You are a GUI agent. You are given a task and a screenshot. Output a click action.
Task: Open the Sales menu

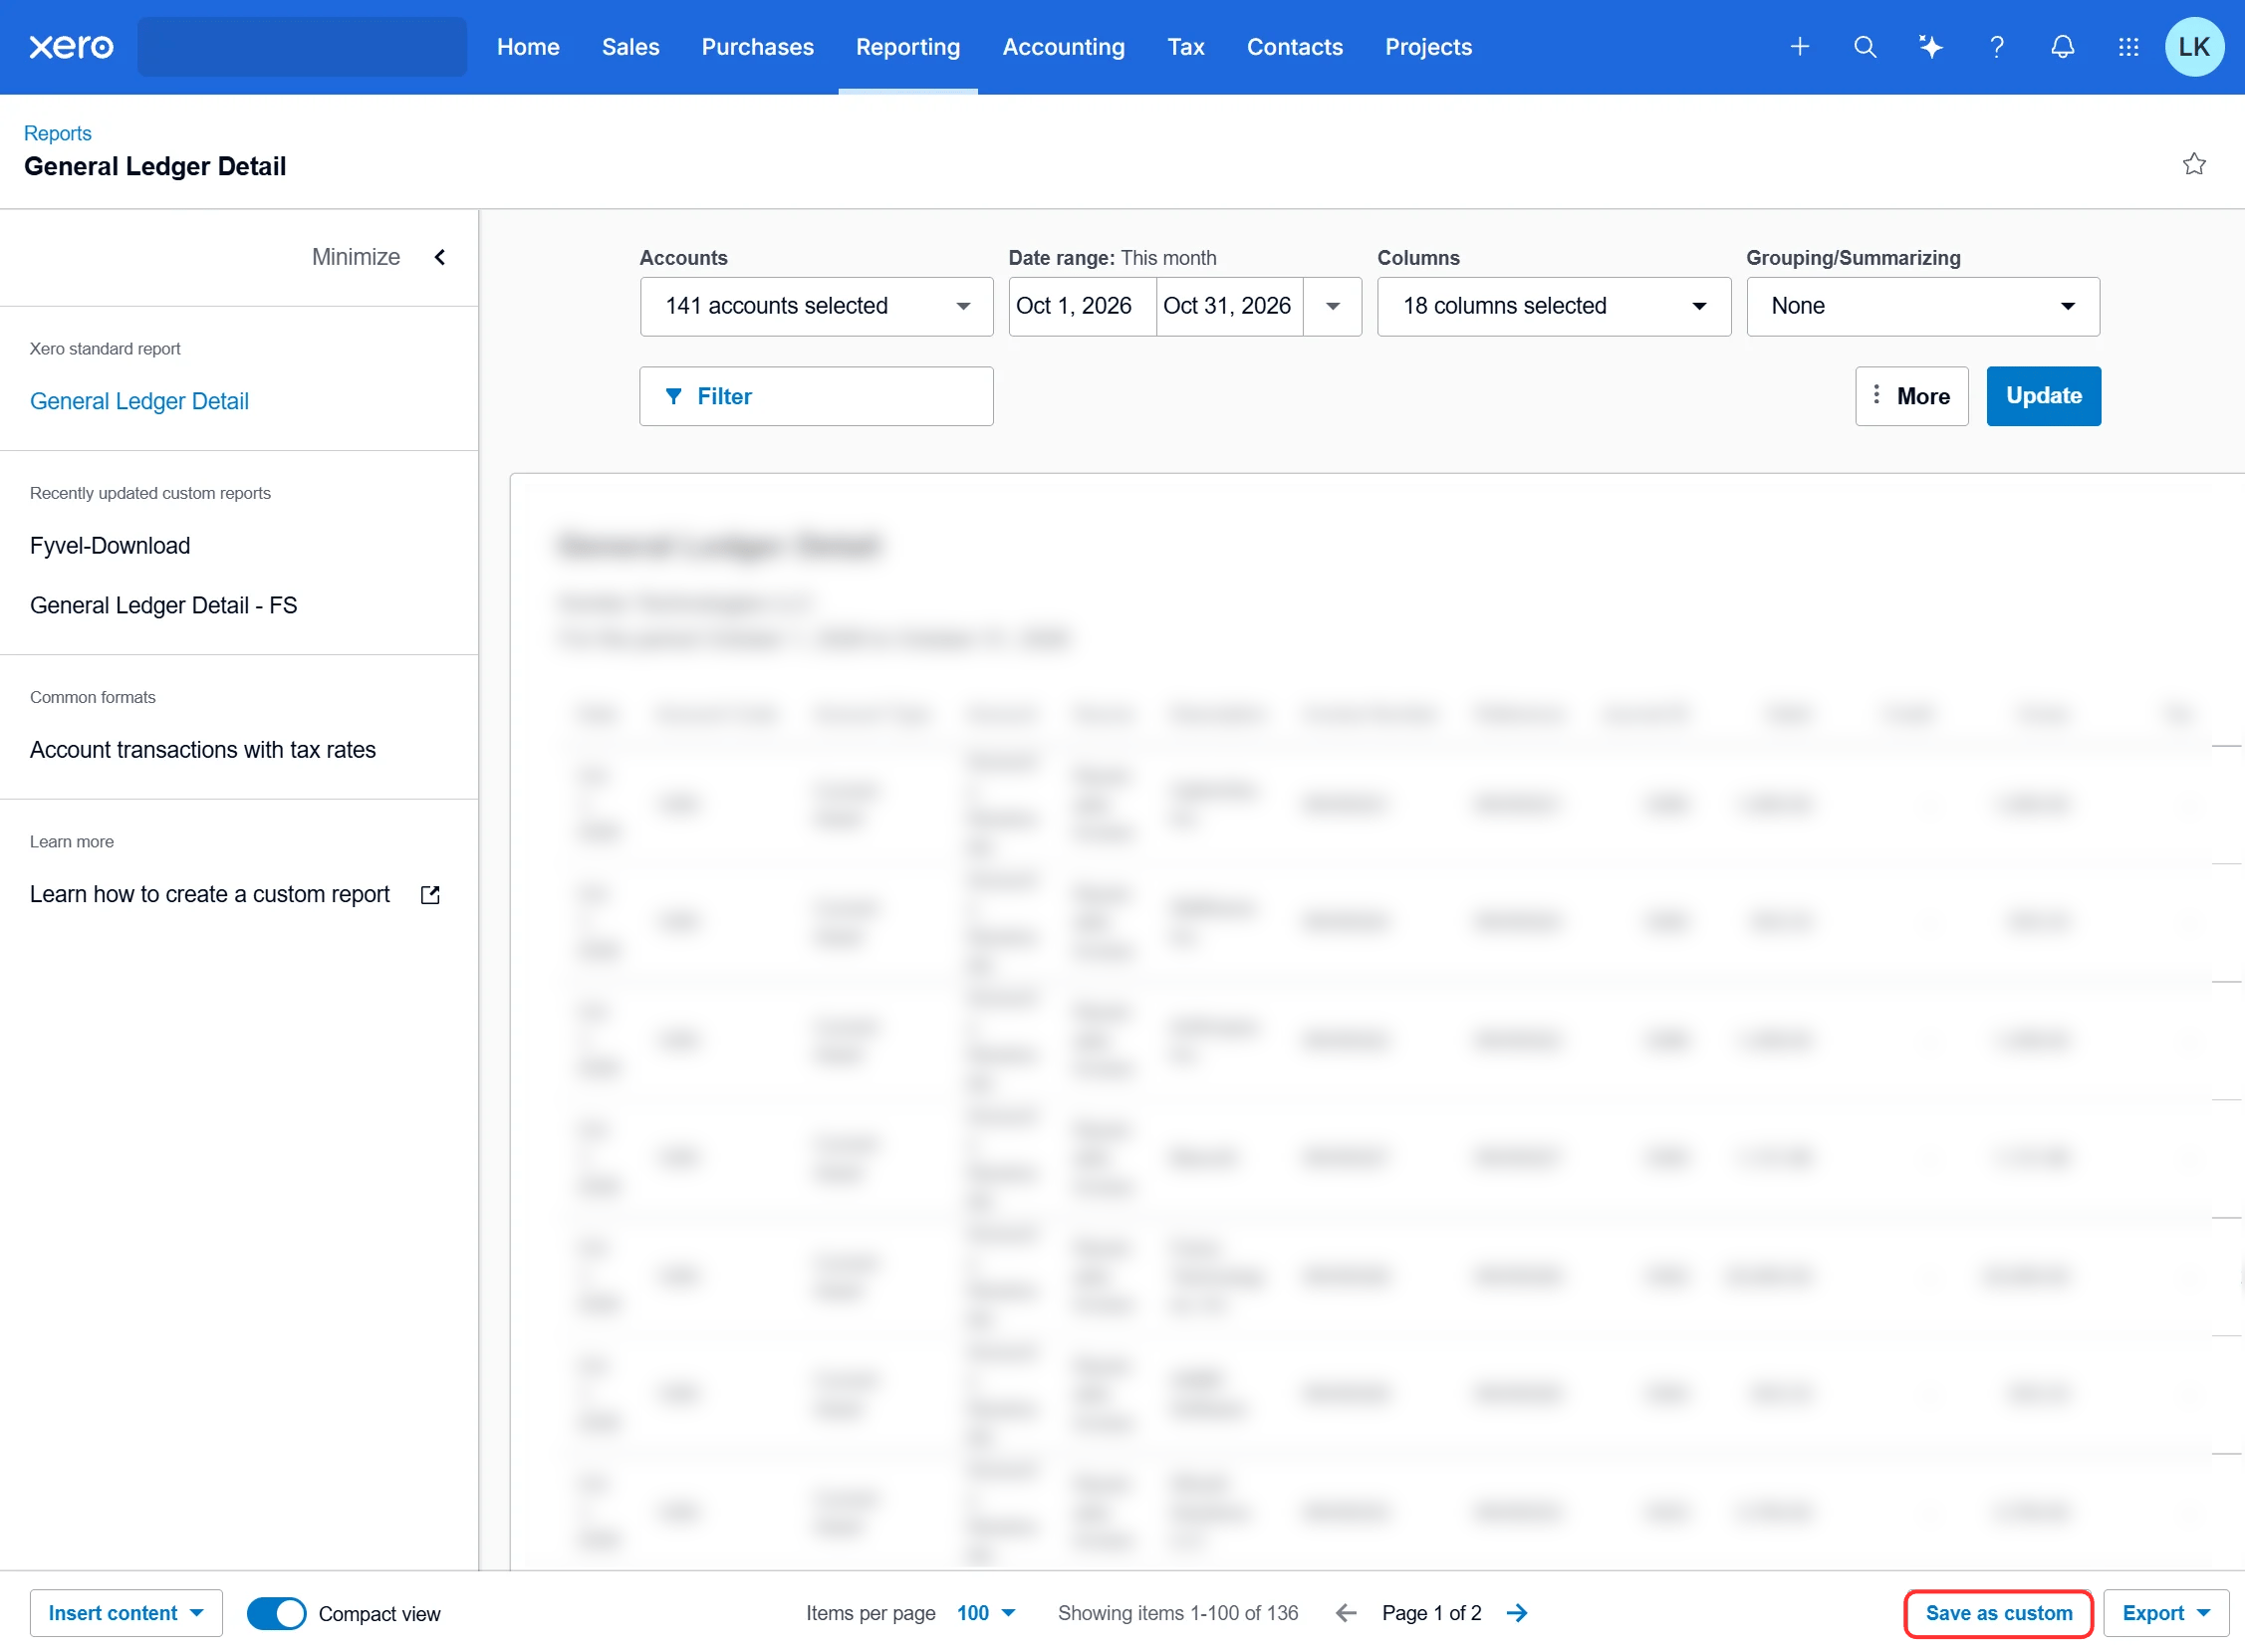(x=630, y=47)
